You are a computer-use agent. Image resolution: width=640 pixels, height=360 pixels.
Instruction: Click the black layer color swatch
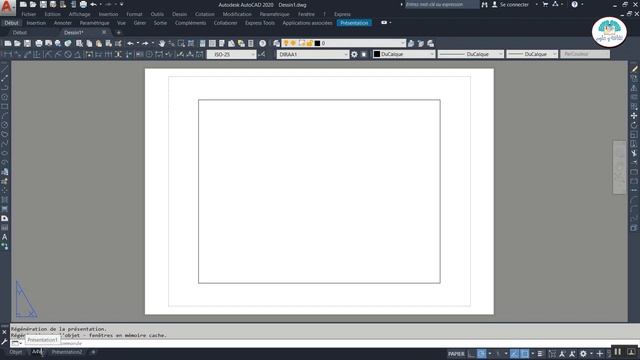317,43
